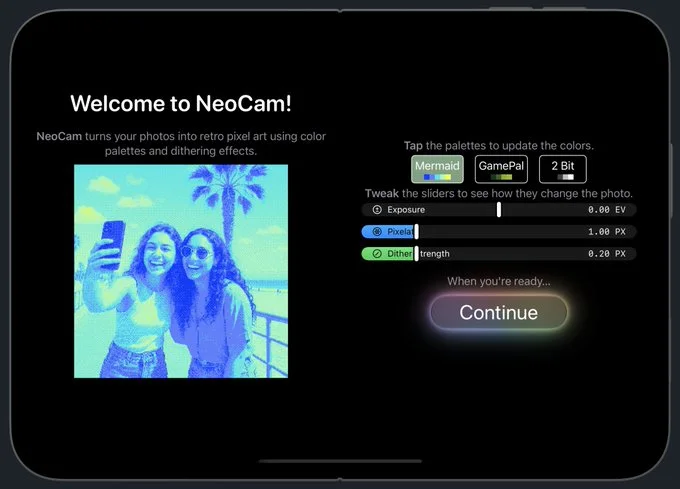Click the Pixelate icon
Screen dimensions: 680x489
point(377,231)
